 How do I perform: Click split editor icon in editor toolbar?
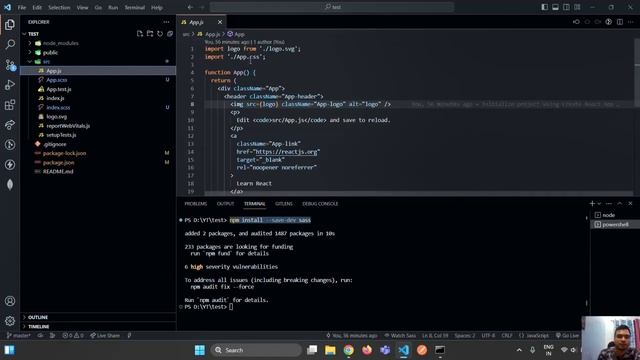pyautogui.click(x=620, y=22)
